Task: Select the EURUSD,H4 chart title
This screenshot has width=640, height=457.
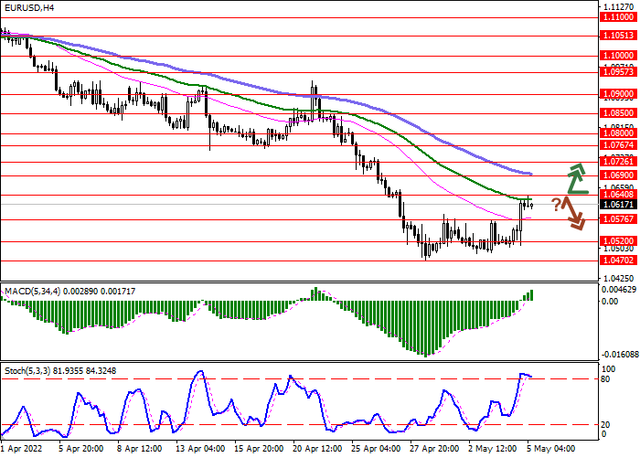Action: click(x=30, y=9)
